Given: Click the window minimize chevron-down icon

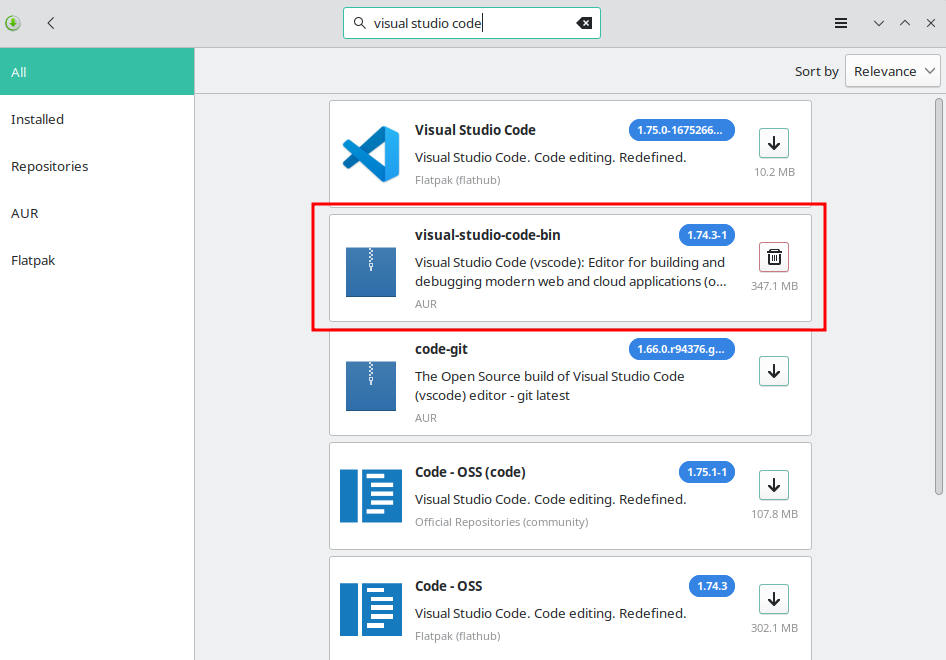Looking at the screenshot, I should 879,23.
